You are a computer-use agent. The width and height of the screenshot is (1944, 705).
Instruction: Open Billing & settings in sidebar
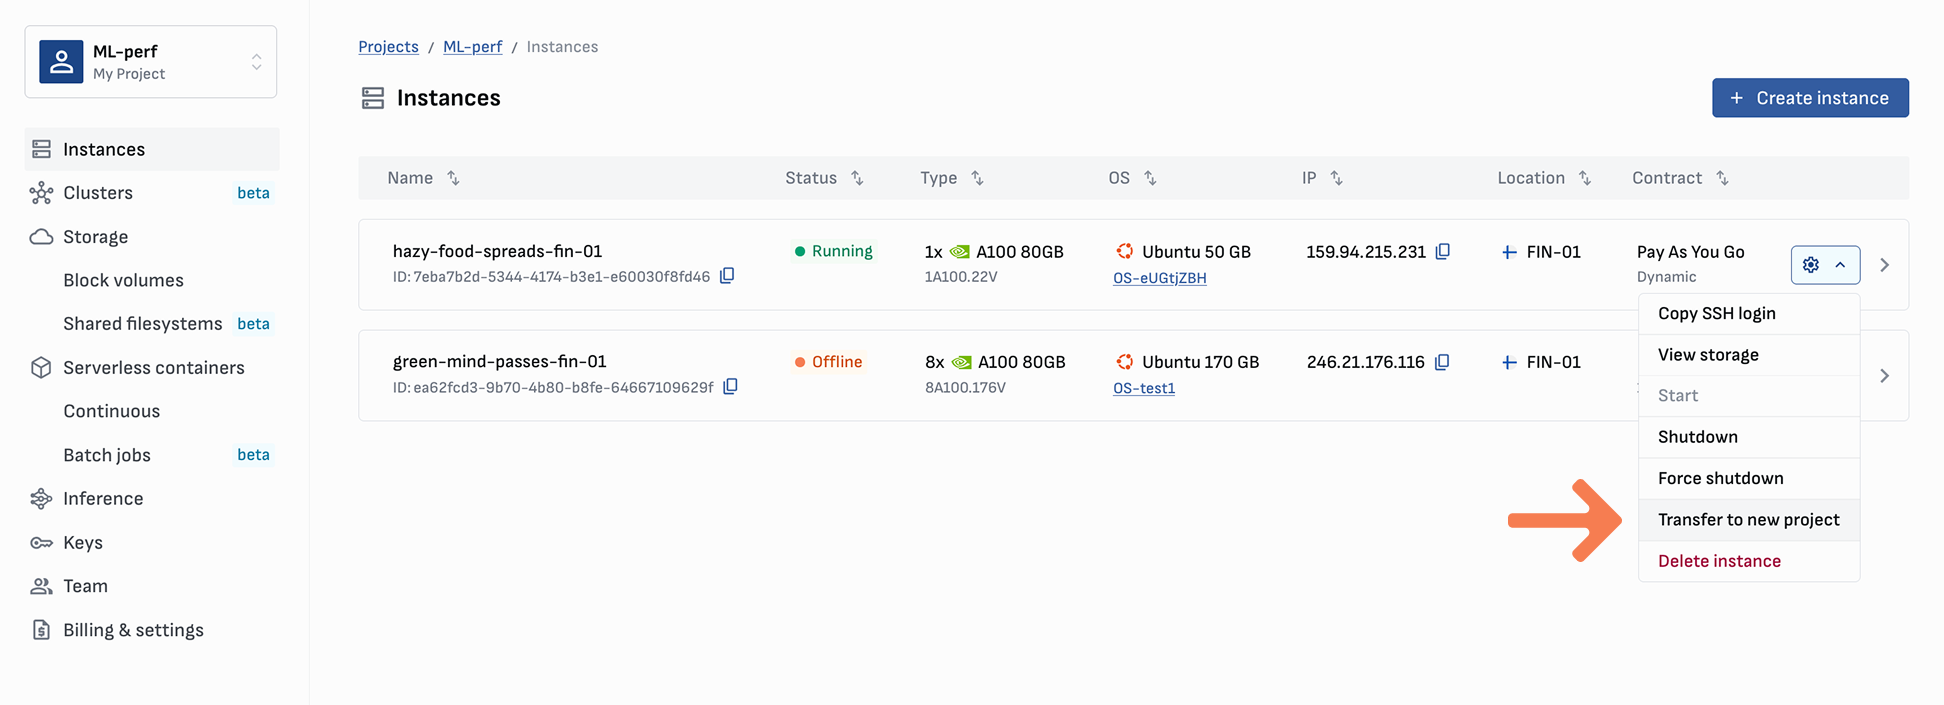[133, 630]
